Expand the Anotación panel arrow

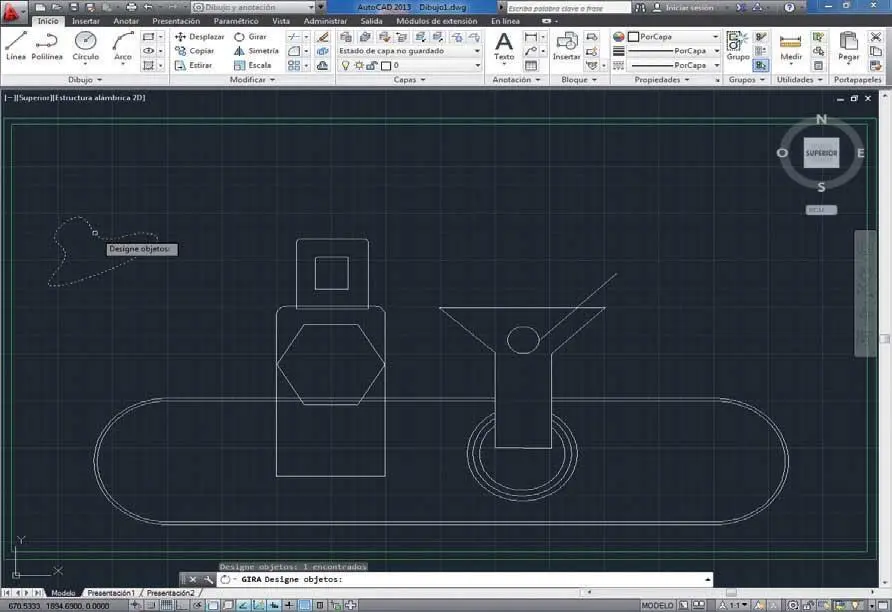(x=538, y=80)
